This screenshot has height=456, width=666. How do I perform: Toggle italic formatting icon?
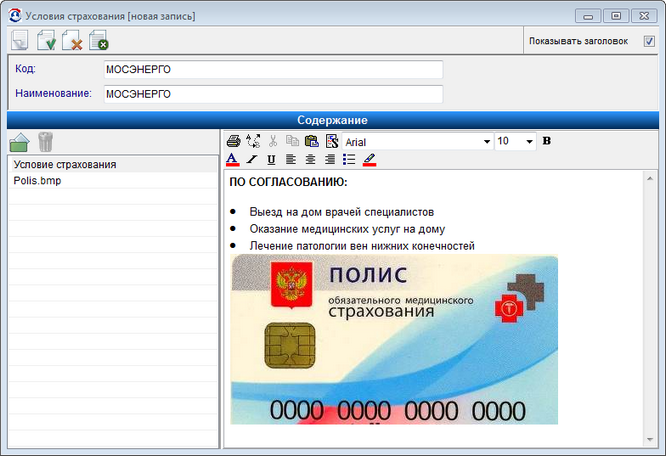(252, 159)
